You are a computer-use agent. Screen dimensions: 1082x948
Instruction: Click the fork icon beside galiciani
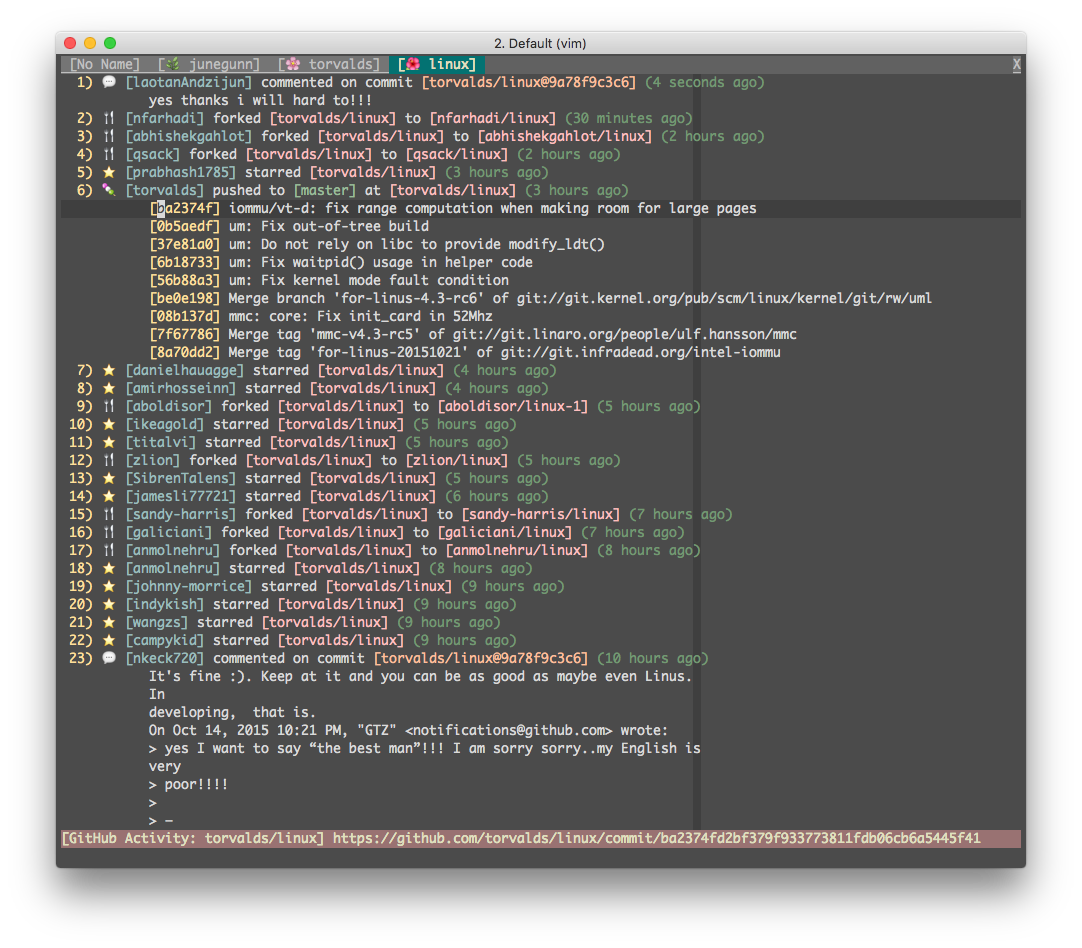coord(109,532)
